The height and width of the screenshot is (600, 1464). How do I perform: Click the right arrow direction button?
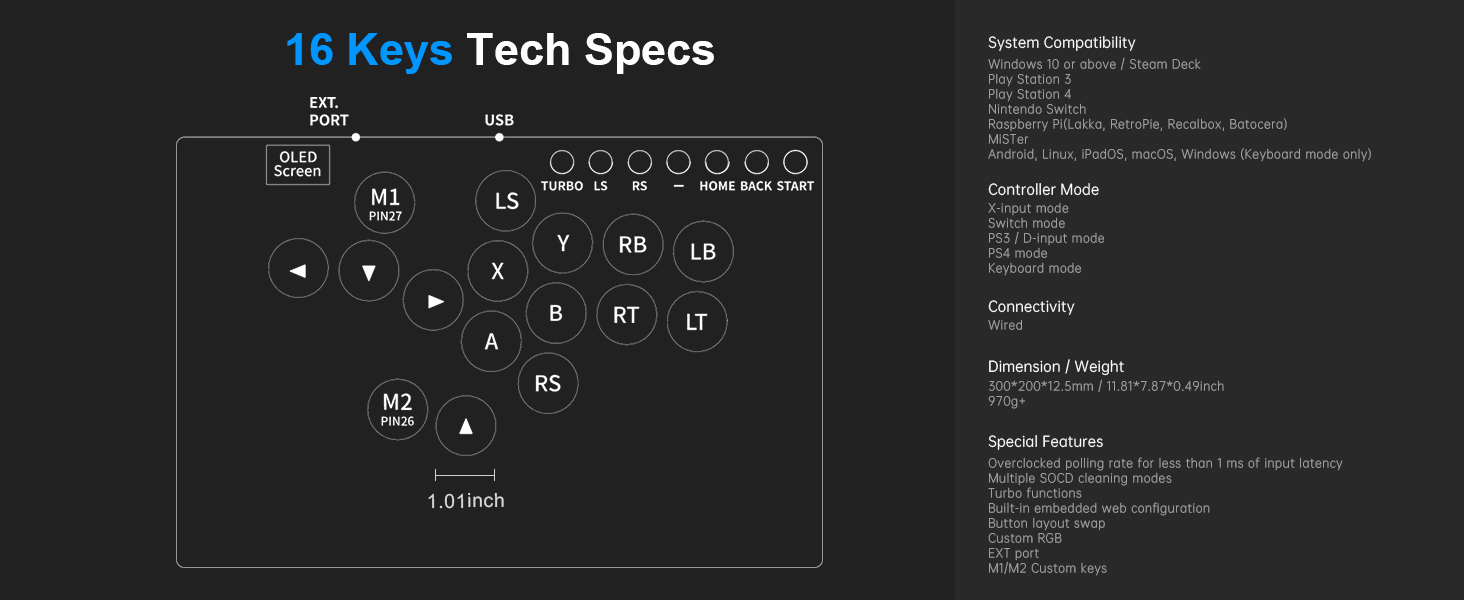(433, 300)
